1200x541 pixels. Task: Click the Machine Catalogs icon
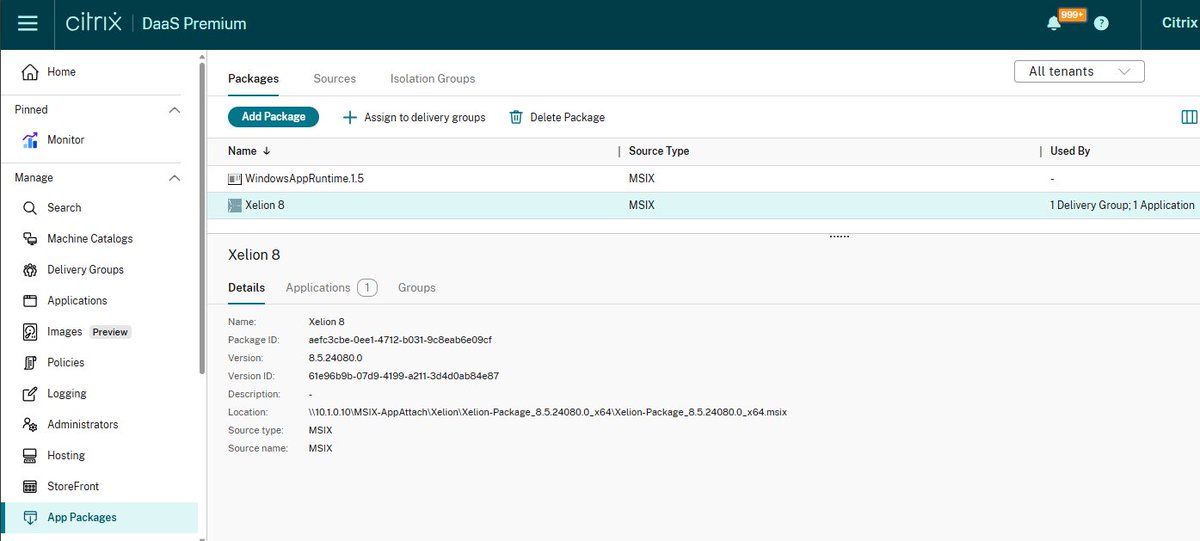click(29, 239)
